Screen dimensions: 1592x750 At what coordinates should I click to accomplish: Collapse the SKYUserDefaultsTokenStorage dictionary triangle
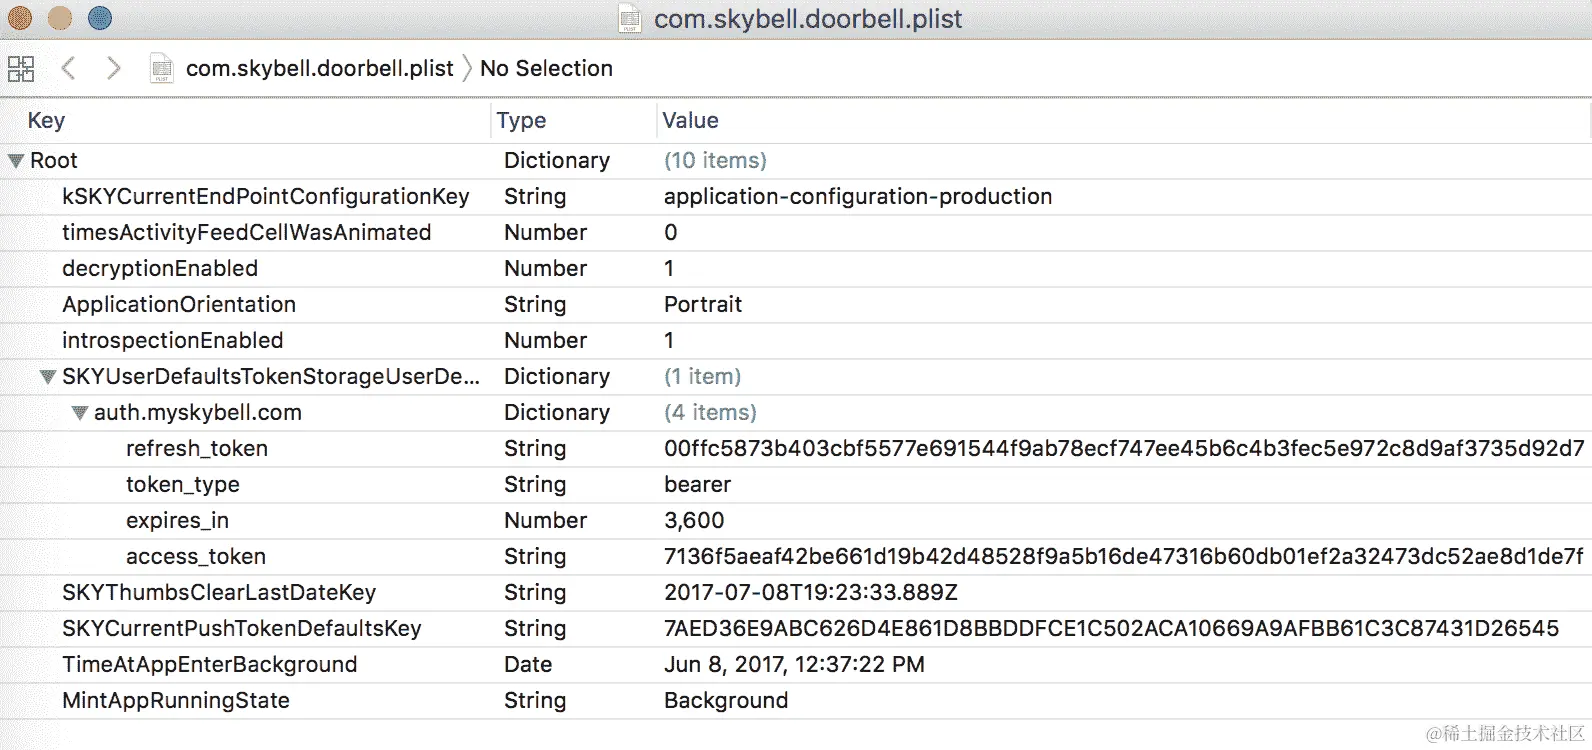point(47,377)
